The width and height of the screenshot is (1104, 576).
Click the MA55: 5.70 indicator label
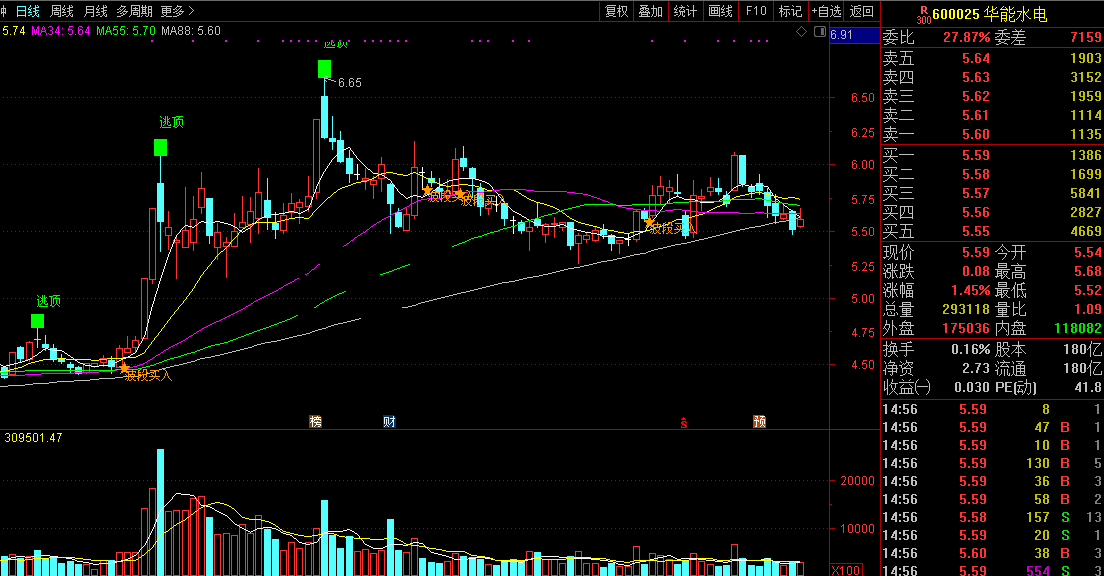125,31
